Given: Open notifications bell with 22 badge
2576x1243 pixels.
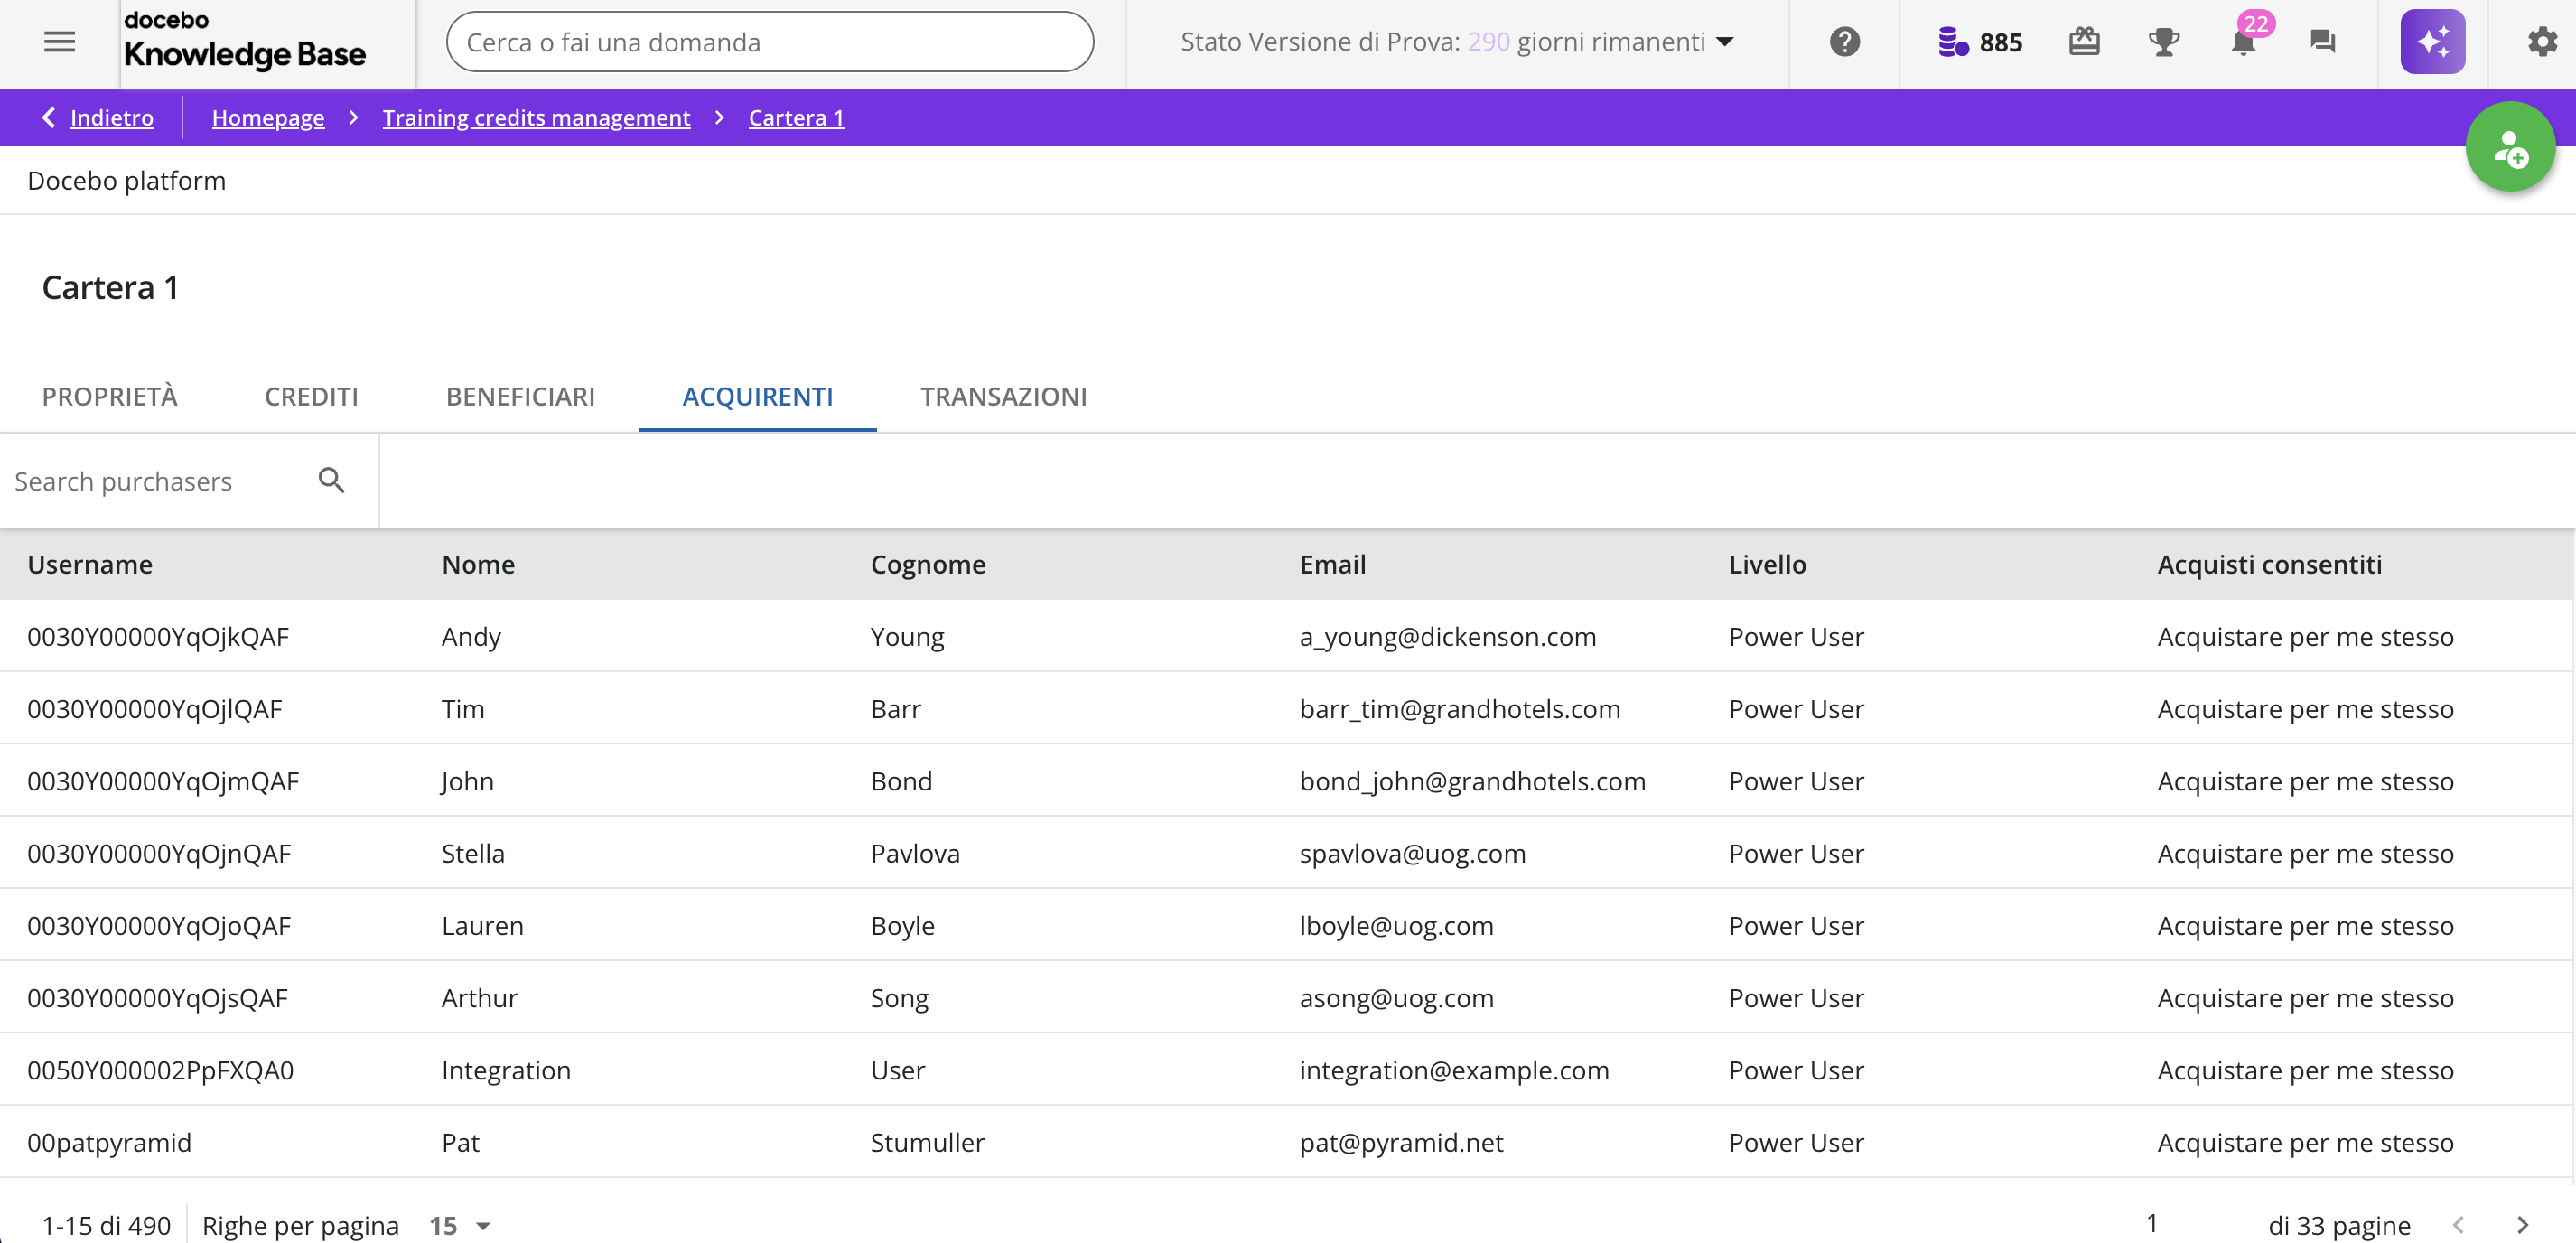Looking at the screenshot, I should click(2243, 42).
